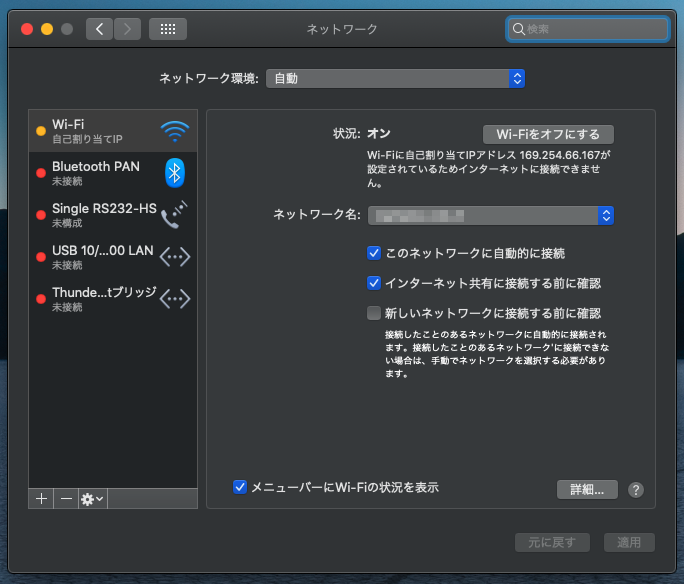The width and height of the screenshot is (684, 584).
Task: Open the gear action menu
Action: pyautogui.click(x=92, y=499)
